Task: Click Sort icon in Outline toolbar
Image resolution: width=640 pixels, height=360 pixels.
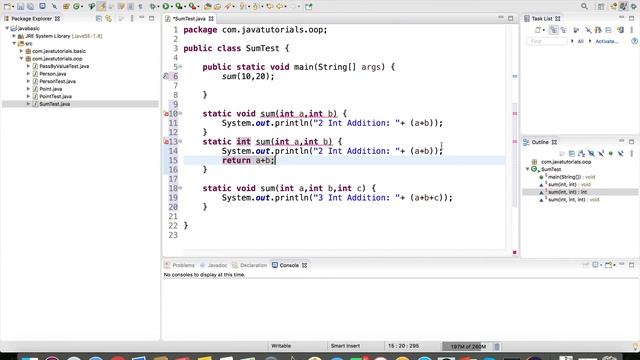Action: tap(582, 153)
